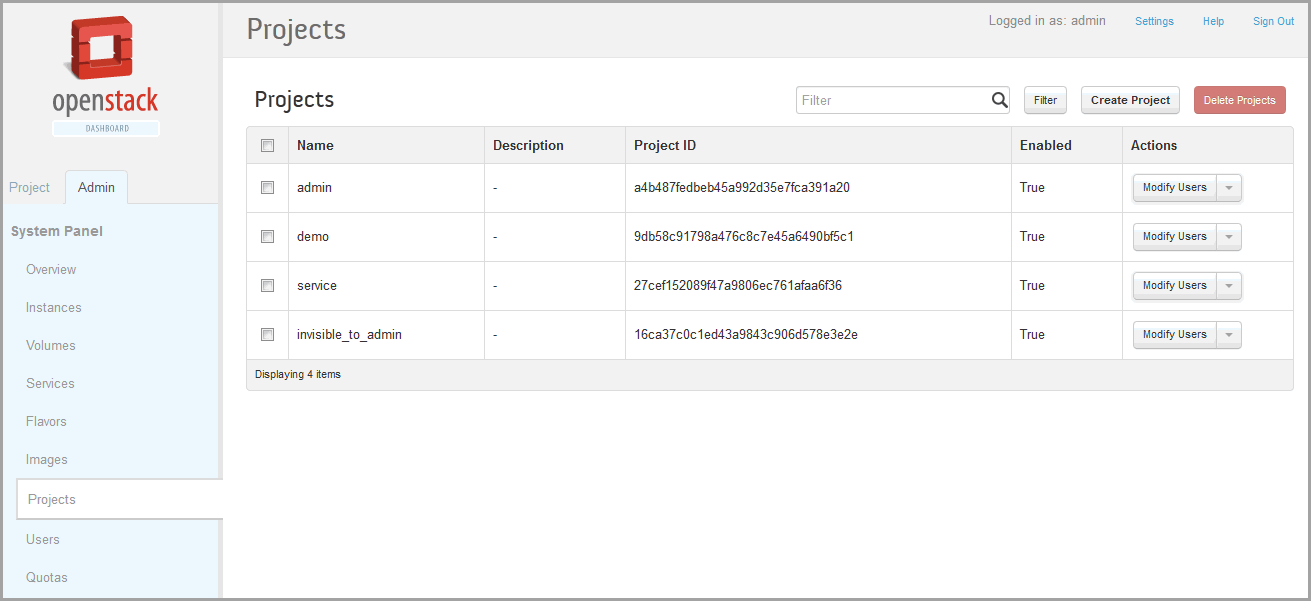The height and width of the screenshot is (601, 1311).
Task: Expand actions arrow for service project
Action: 1230,286
